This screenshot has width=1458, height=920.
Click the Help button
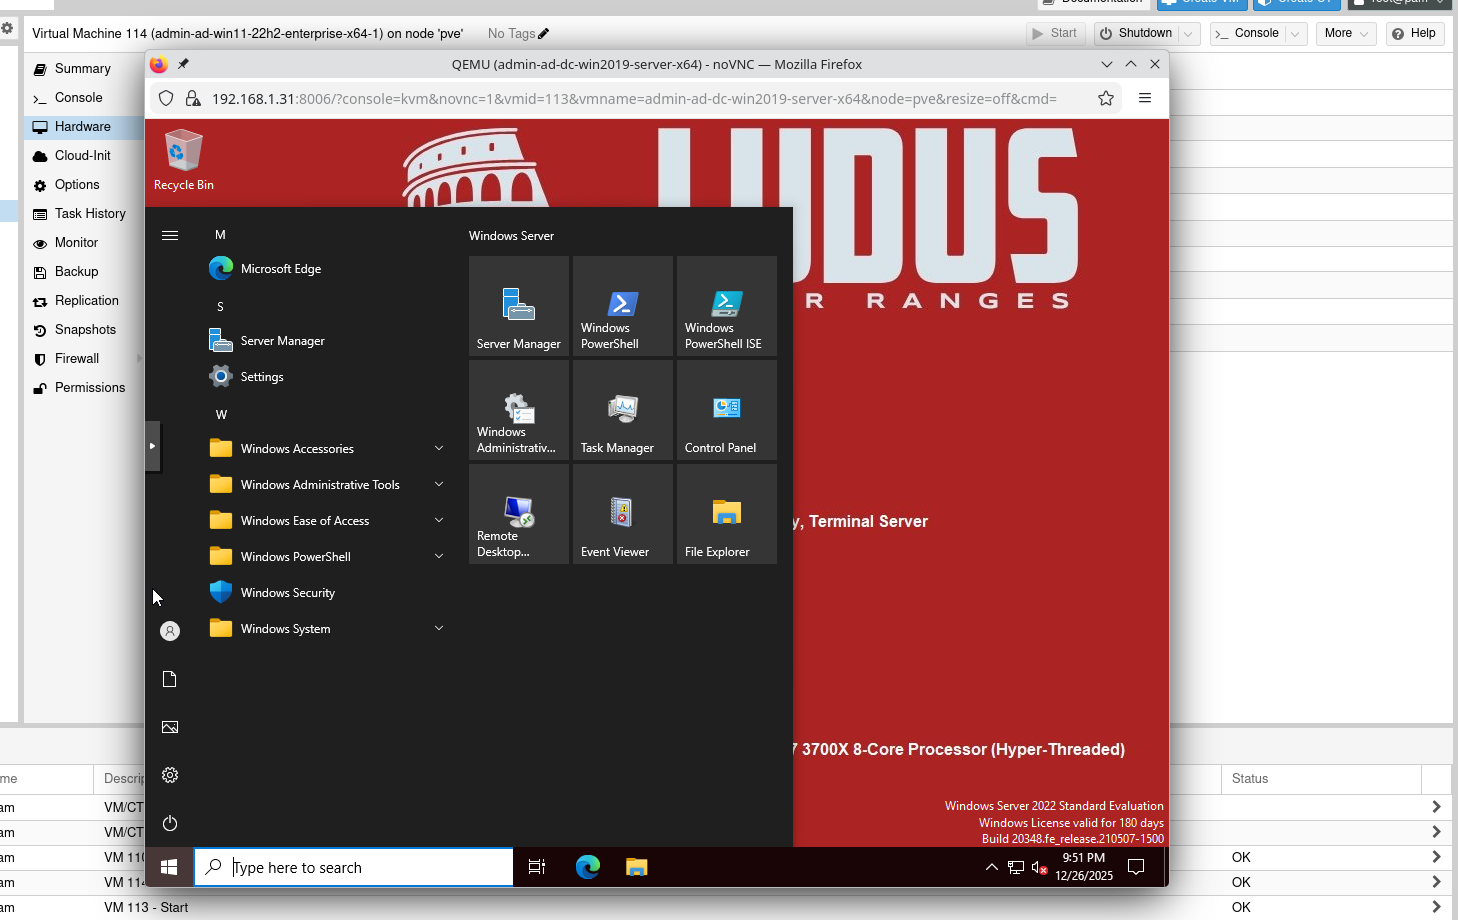[1414, 33]
